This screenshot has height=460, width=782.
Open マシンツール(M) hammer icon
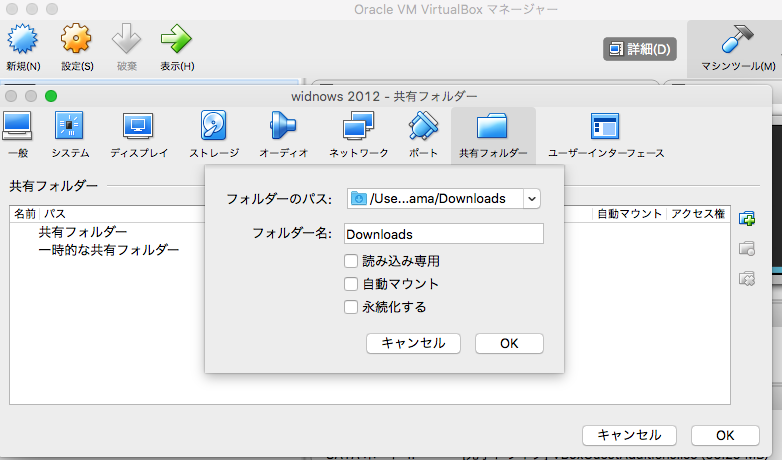(738, 39)
